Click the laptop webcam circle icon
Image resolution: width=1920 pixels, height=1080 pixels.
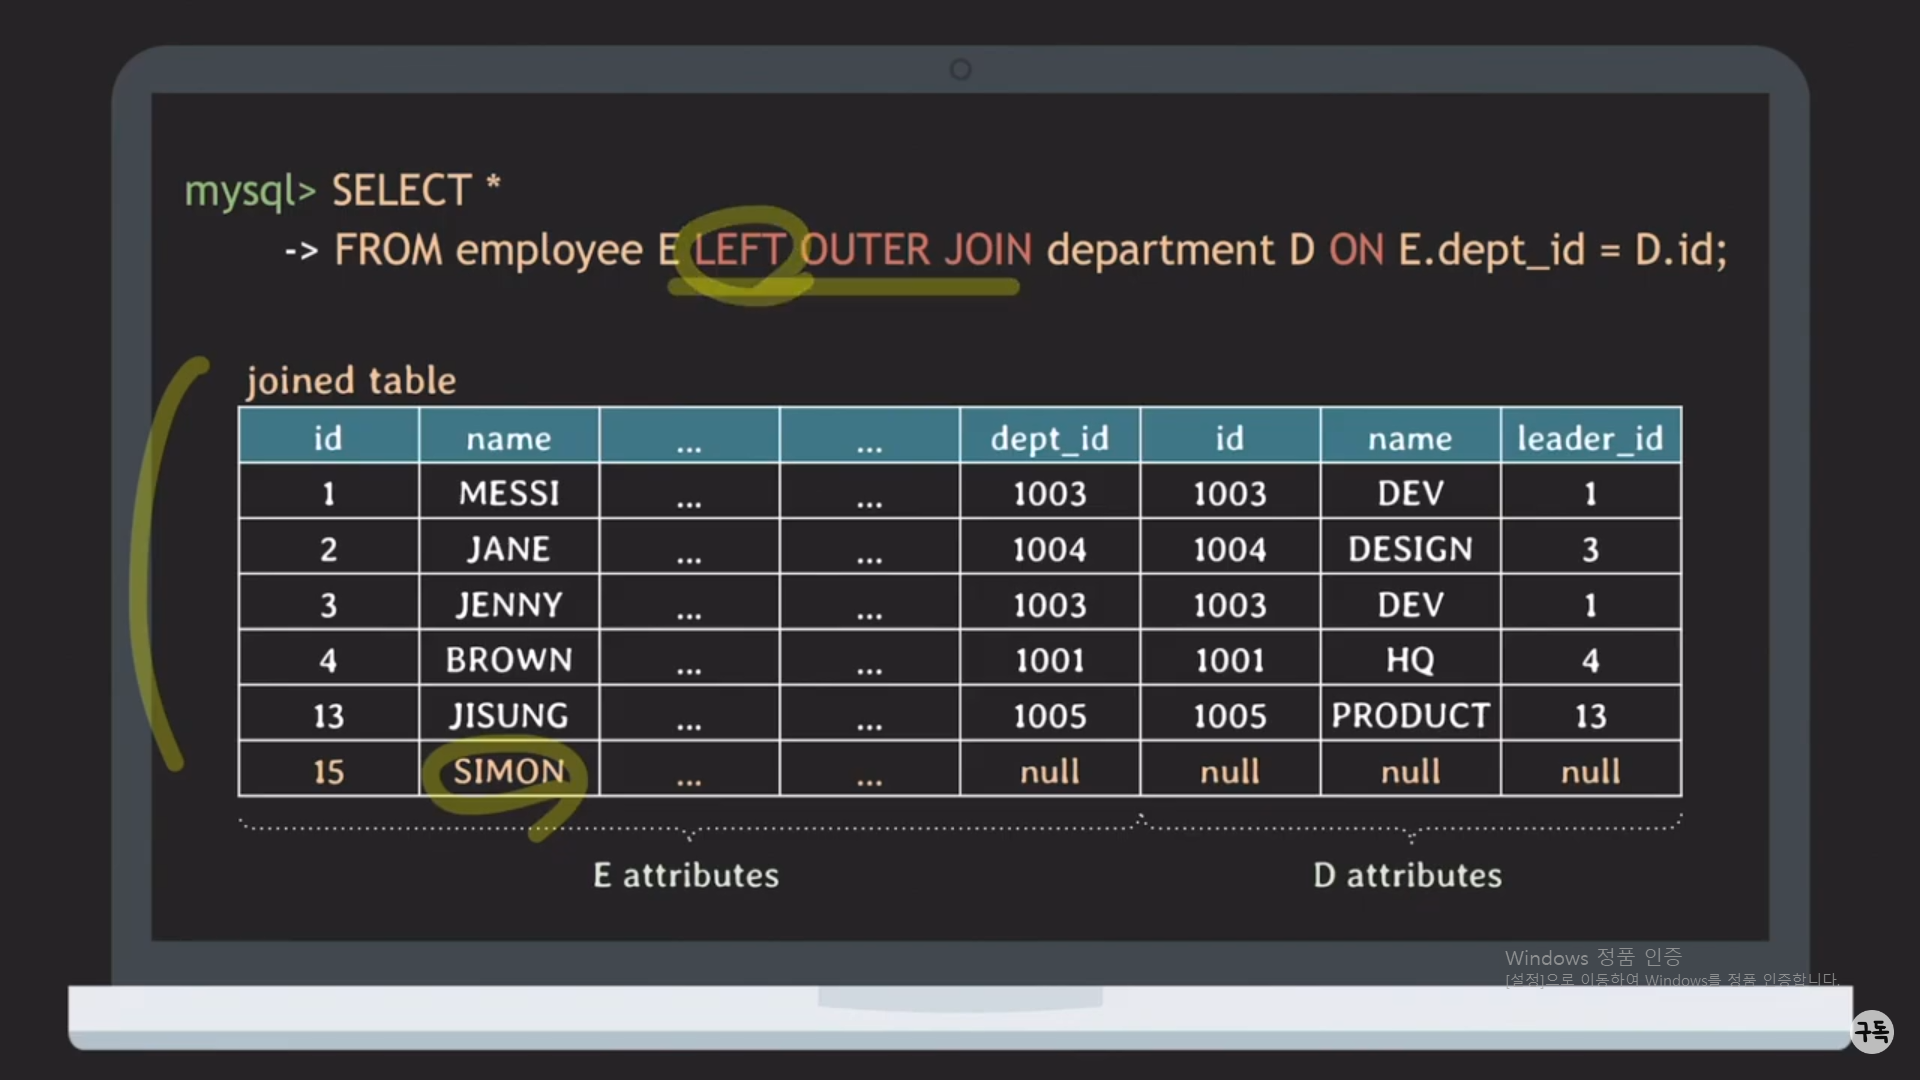pyautogui.click(x=960, y=69)
